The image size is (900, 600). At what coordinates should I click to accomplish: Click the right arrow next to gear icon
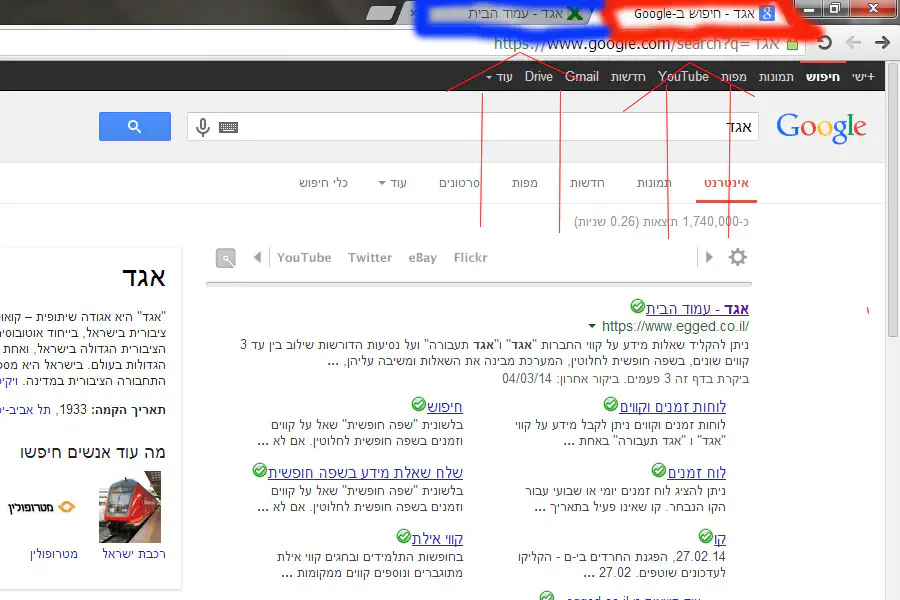tap(709, 257)
